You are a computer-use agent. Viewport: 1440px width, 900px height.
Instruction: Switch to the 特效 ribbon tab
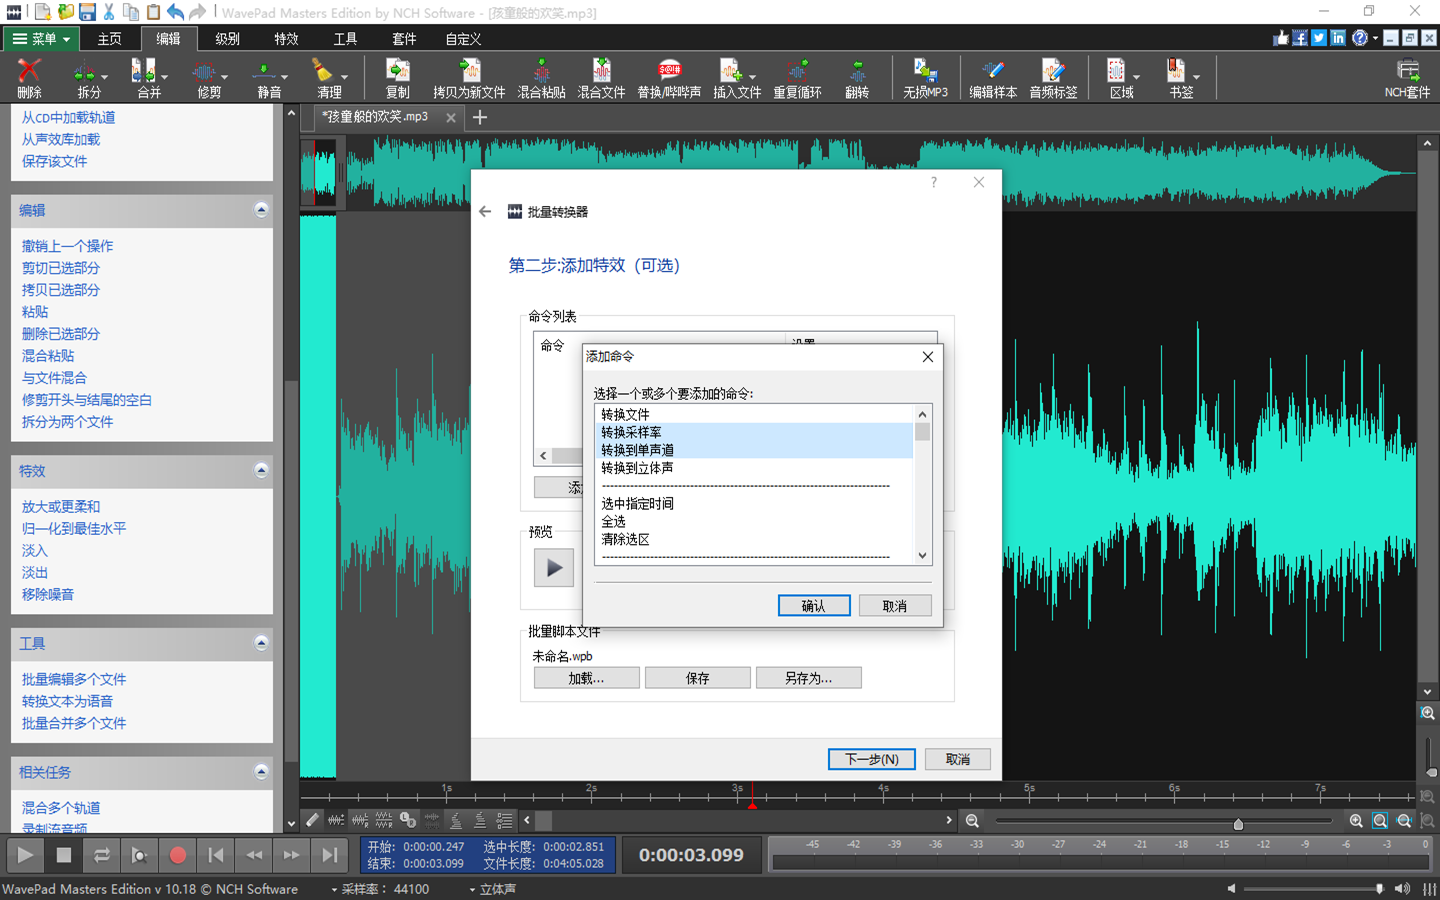[x=286, y=39]
